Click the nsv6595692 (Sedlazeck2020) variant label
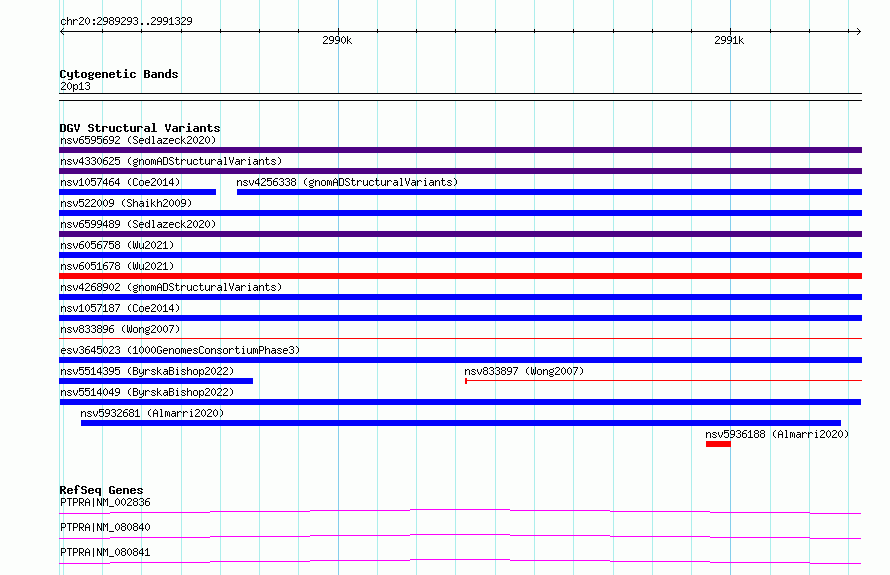Image resolution: width=890 pixels, height=575 pixels. [138, 140]
